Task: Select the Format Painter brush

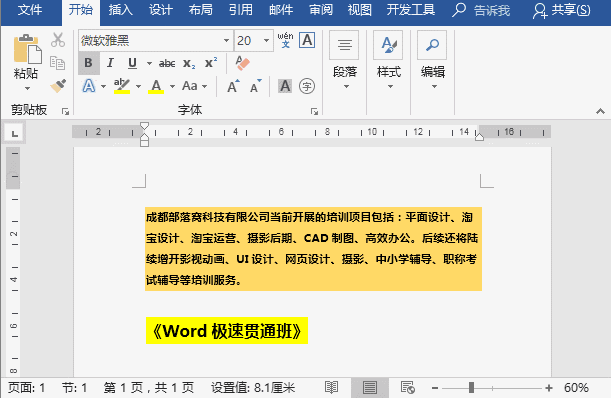Action: 58,85
